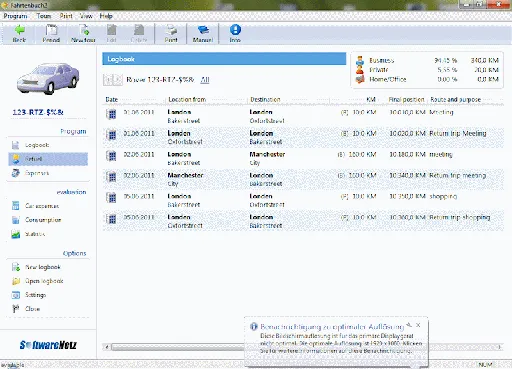The image size is (512, 369).
Task: Open Statistics chart entry
Action: 48,234
